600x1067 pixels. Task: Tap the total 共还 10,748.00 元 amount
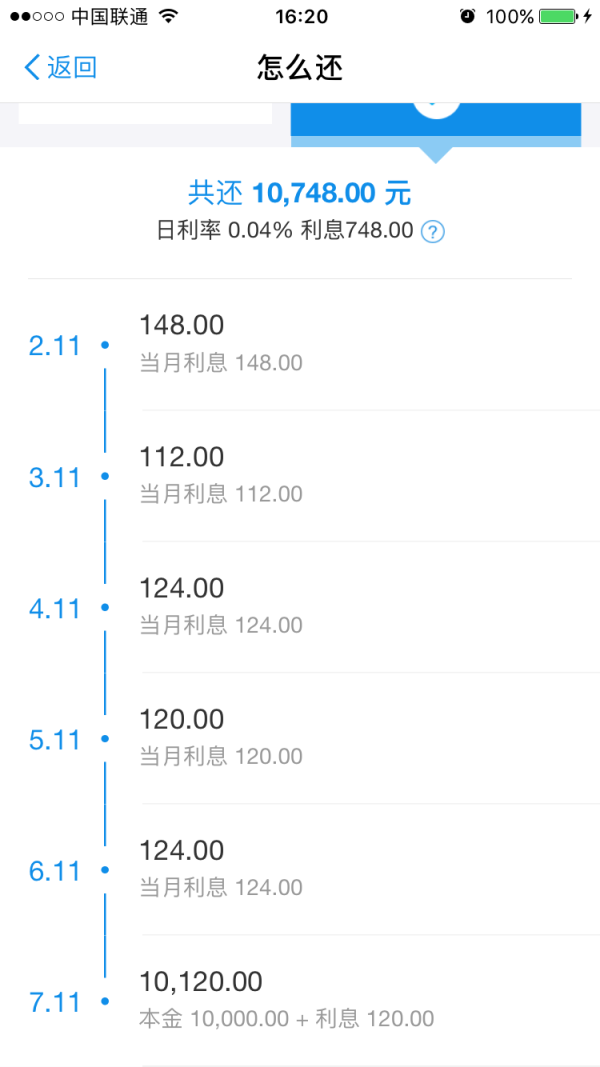(299, 192)
